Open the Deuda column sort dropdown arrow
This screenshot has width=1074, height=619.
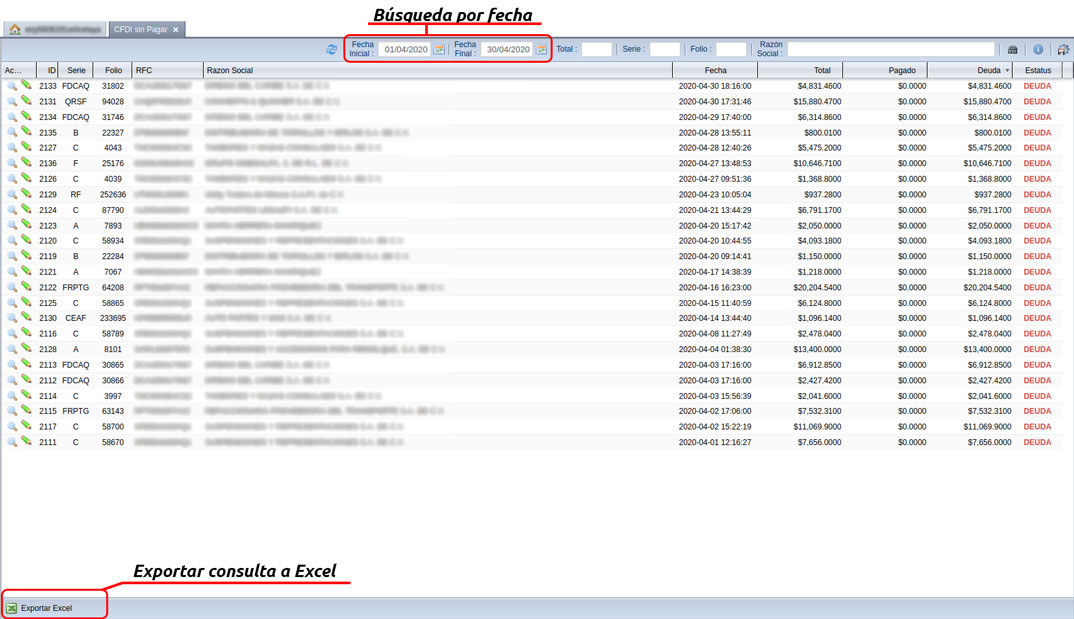(1007, 71)
